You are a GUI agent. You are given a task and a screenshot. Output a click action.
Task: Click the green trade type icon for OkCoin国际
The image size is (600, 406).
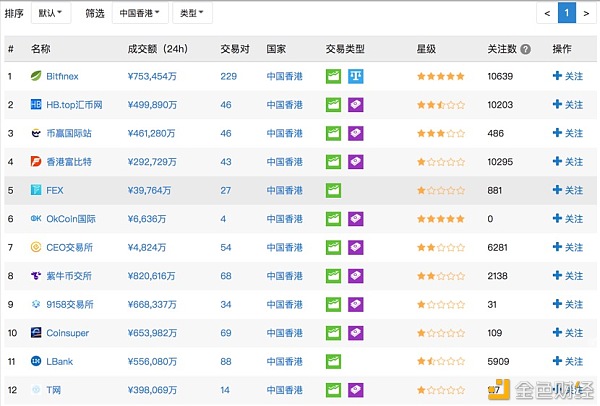pos(333,219)
